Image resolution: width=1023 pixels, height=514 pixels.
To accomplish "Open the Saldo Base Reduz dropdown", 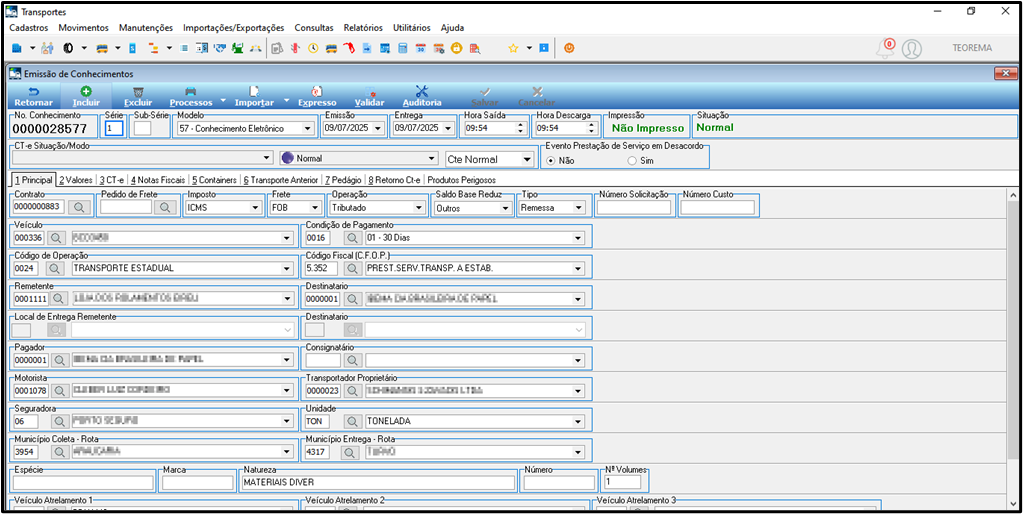I will pos(504,207).
